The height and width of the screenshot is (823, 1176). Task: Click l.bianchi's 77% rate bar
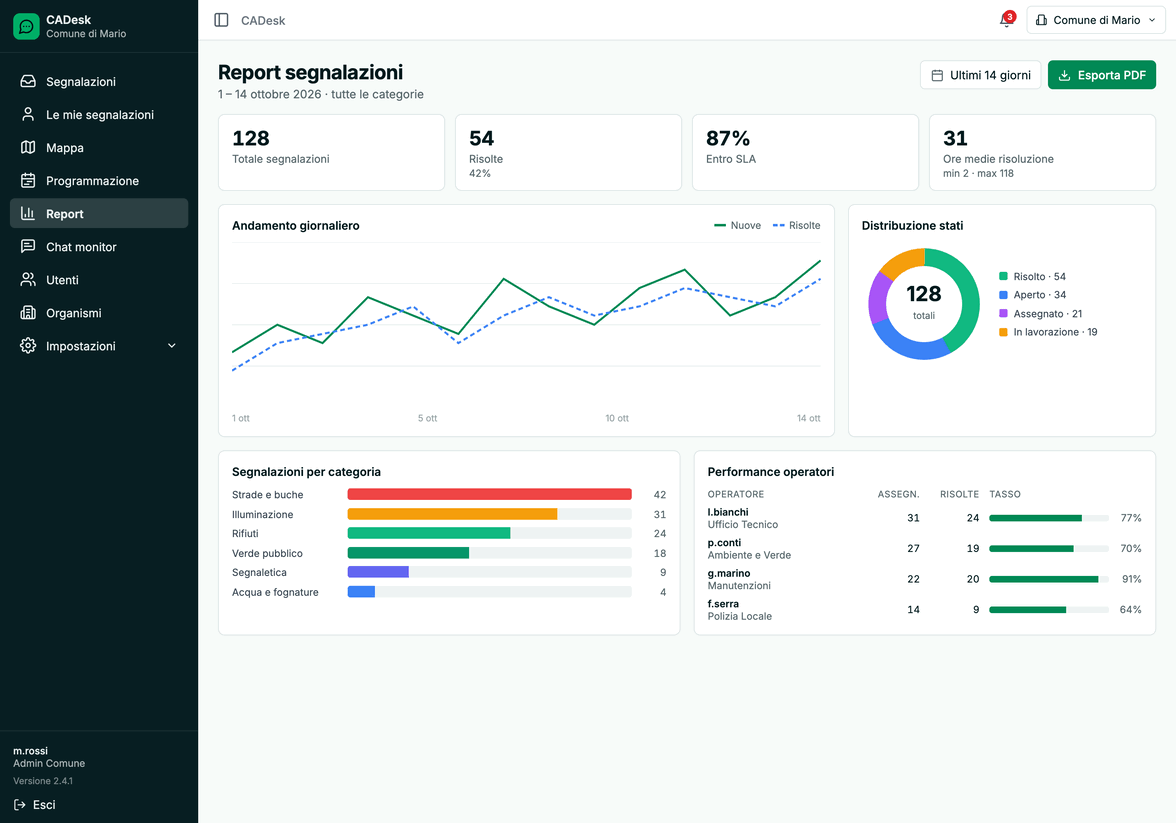click(1048, 518)
